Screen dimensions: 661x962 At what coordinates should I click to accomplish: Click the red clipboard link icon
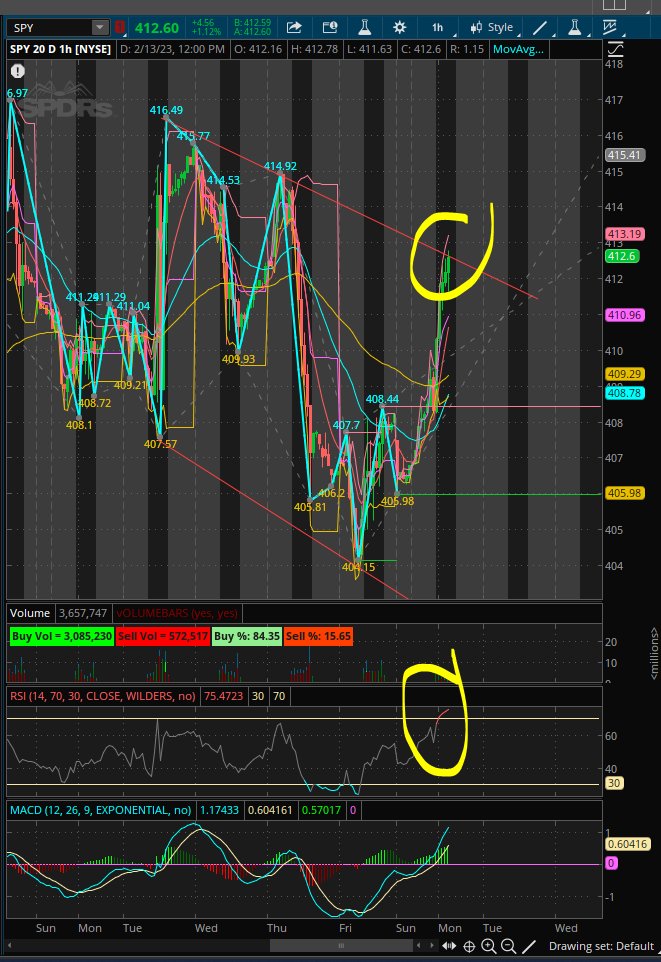tap(120, 28)
